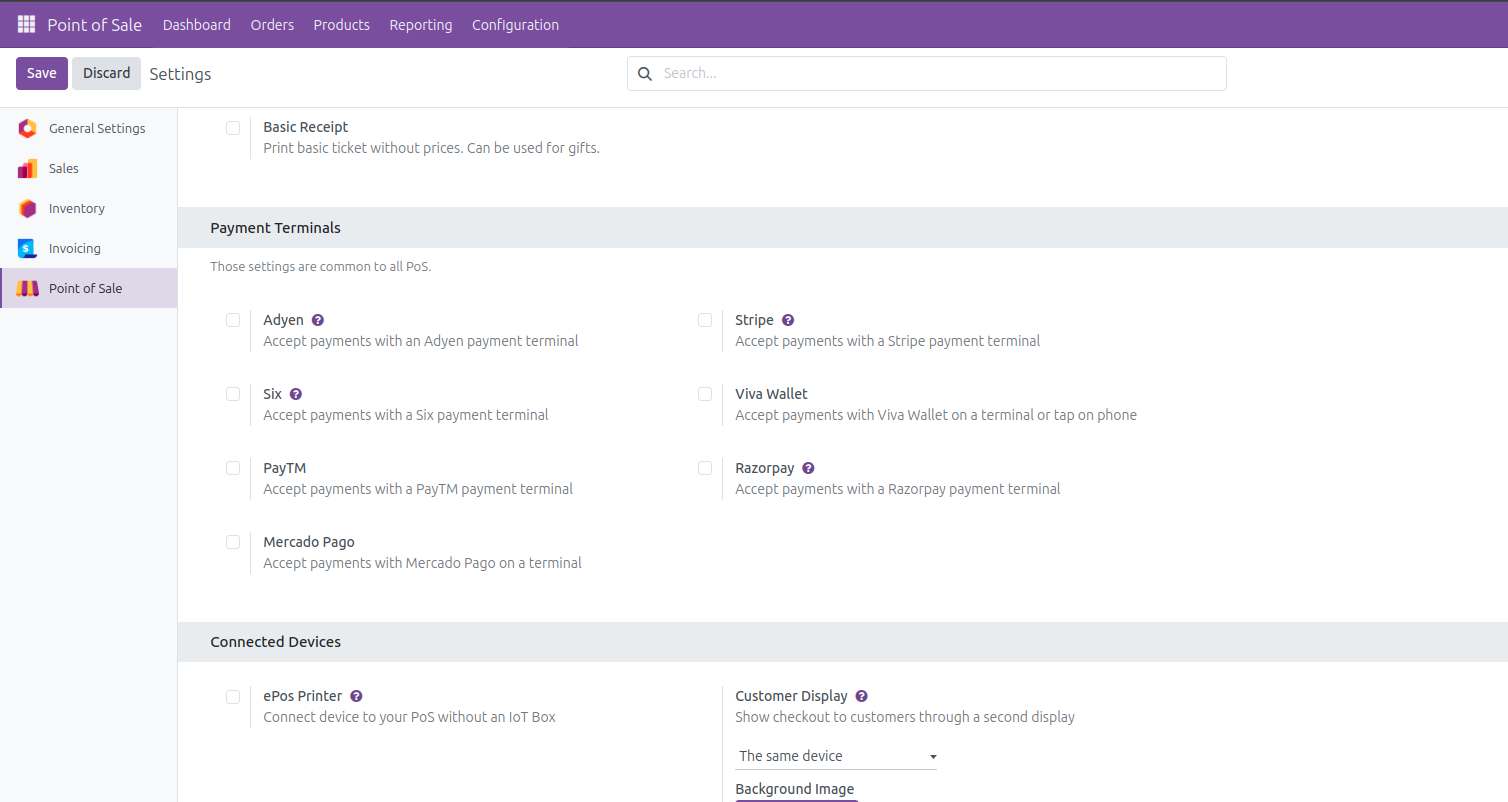This screenshot has width=1508, height=802.
Task: Click the help icon next to Adyen
Action: click(318, 320)
